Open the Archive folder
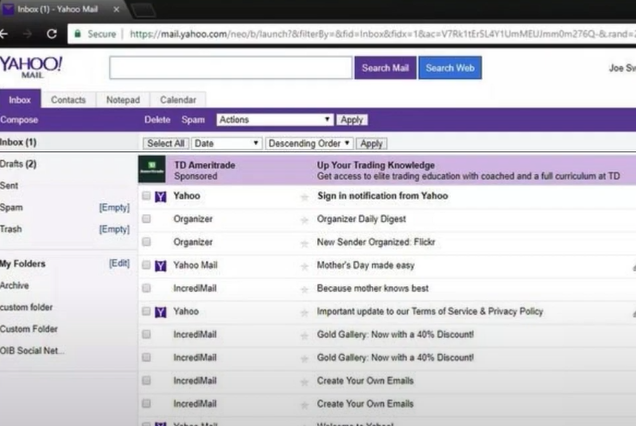636x426 pixels. [x=14, y=285]
